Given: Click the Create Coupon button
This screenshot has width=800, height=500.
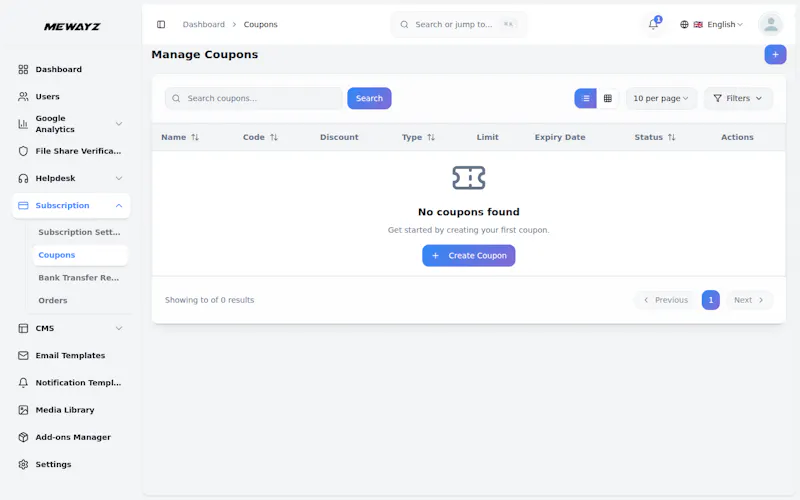Looking at the screenshot, I should 468,256.
